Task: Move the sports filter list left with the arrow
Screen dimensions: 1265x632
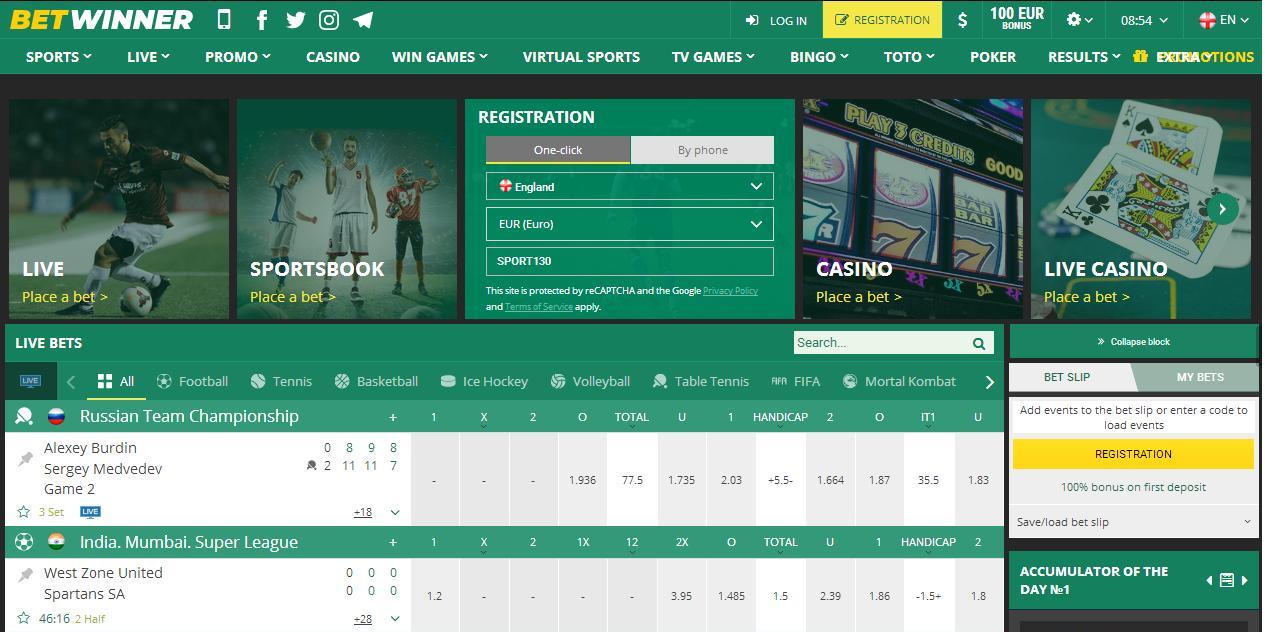Action: tap(71, 381)
